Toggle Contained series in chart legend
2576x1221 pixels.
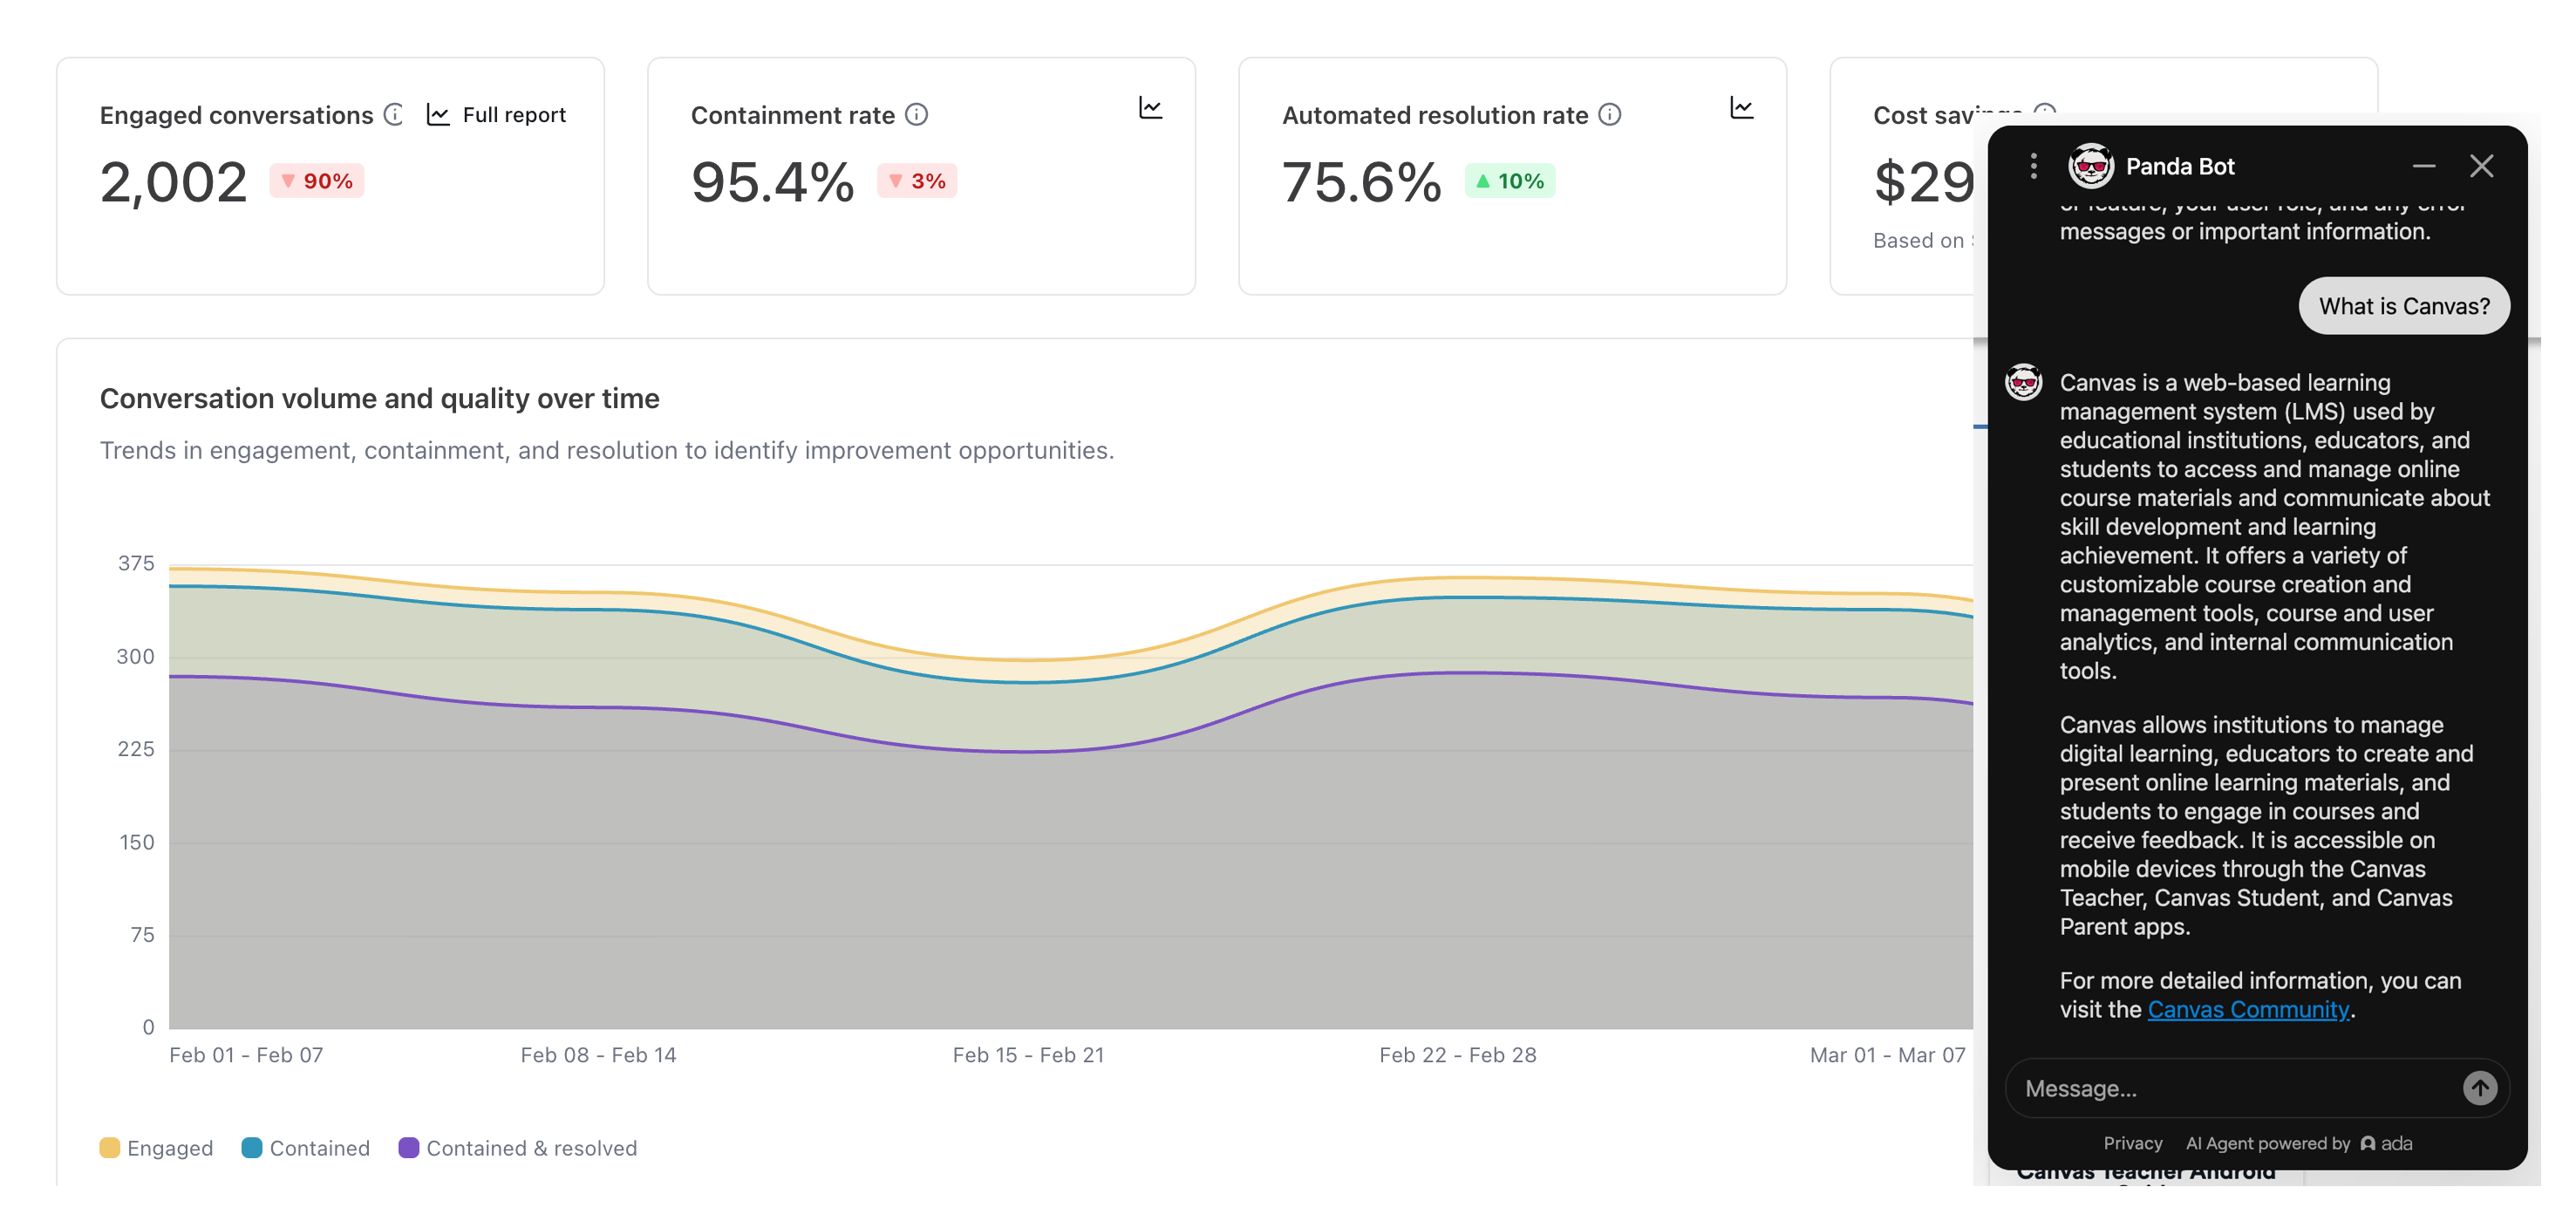coord(306,1148)
